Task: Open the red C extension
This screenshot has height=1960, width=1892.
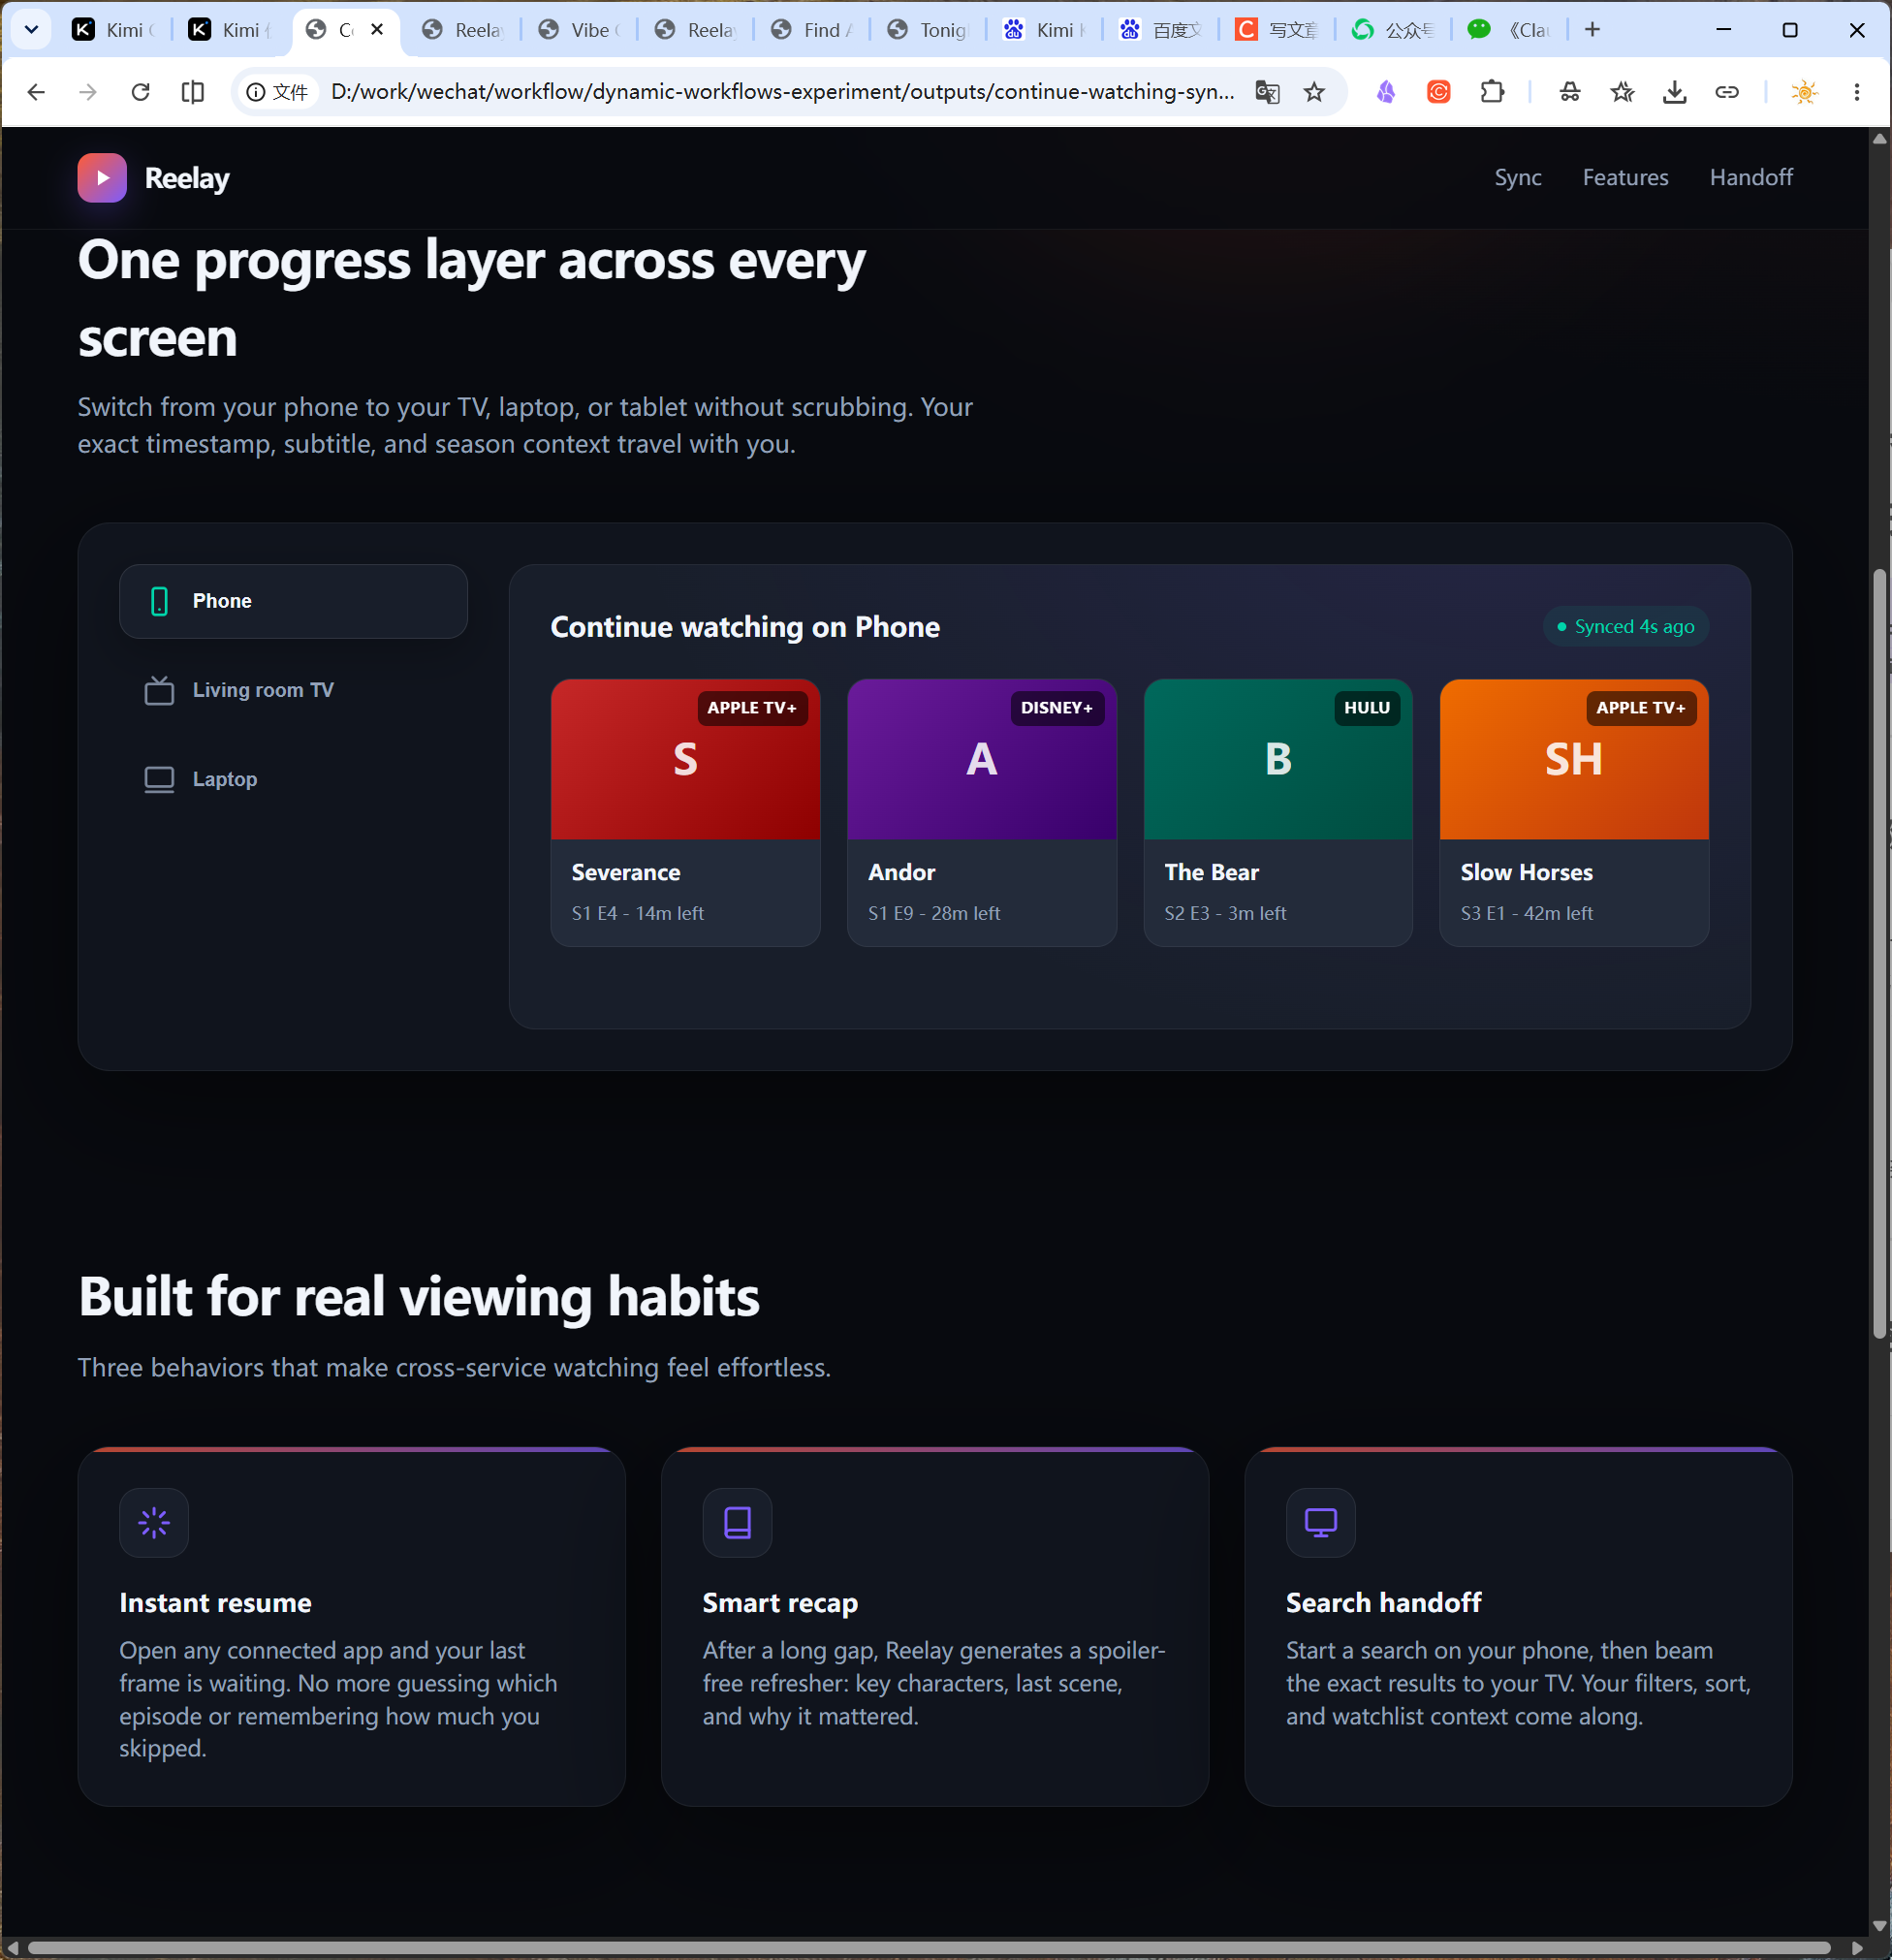Action: pos(1438,92)
